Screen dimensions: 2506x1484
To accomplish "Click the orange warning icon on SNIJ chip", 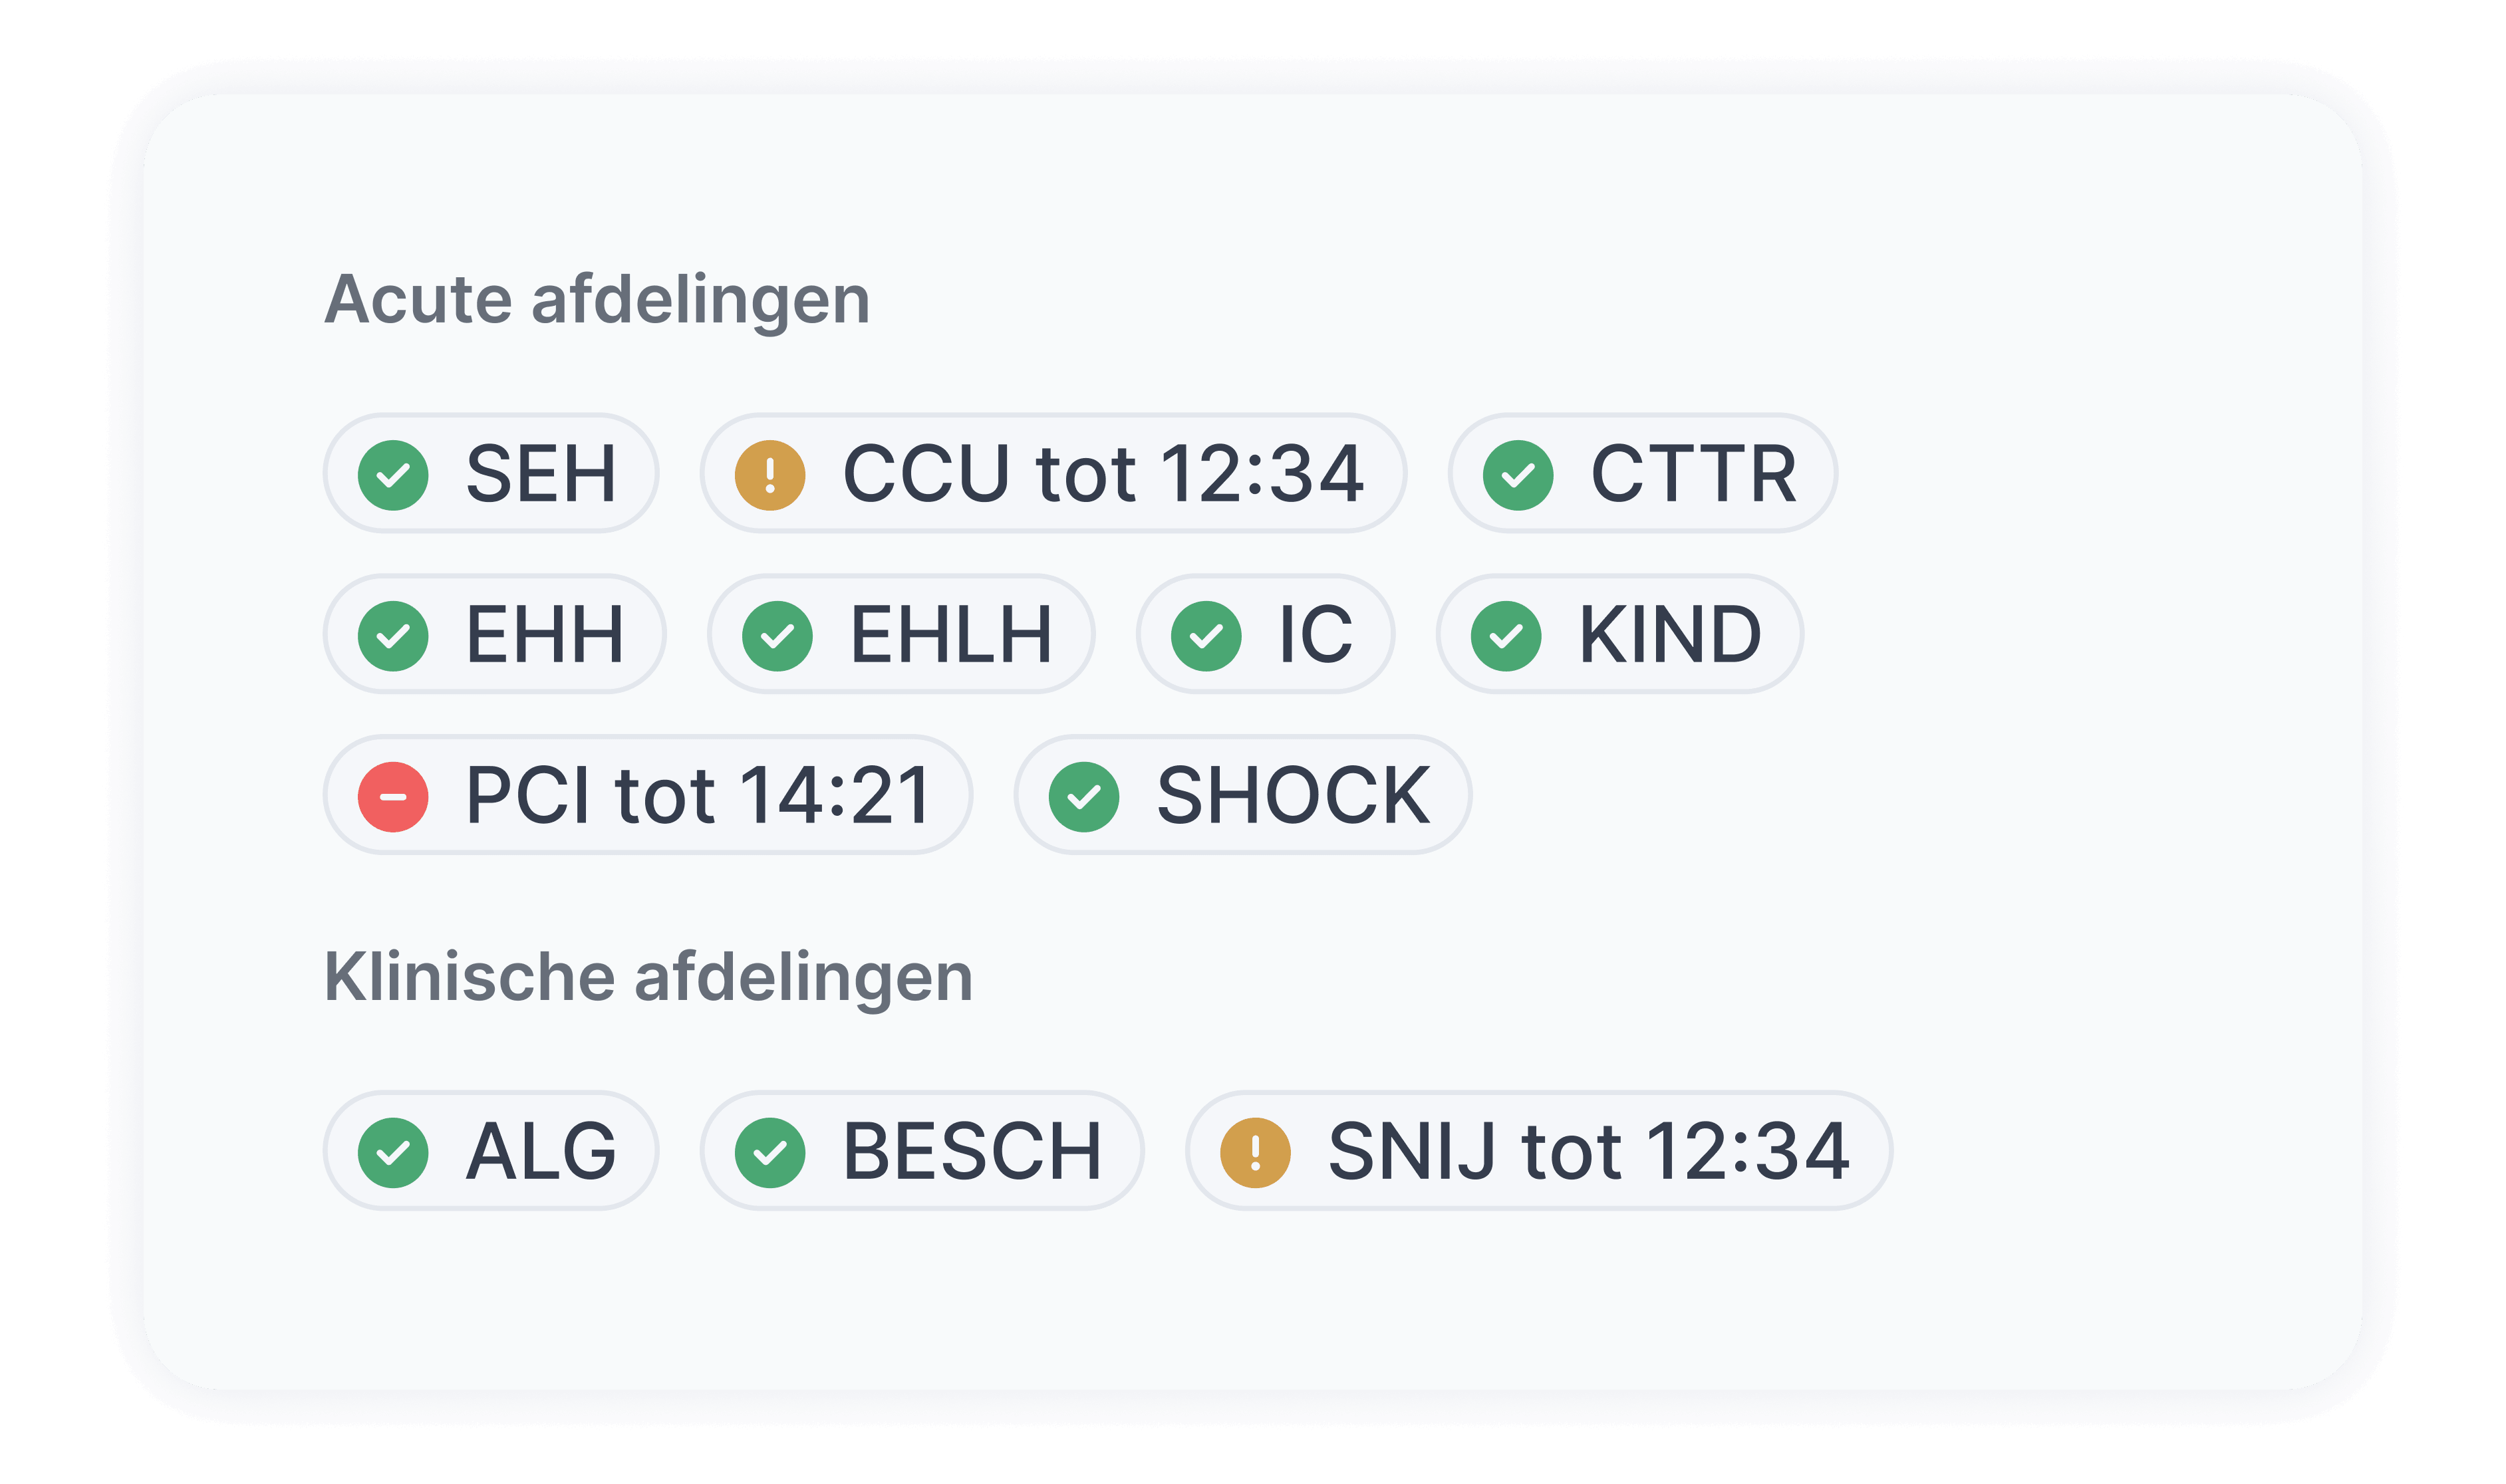I will pyautogui.click(x=1255, y=1152).
